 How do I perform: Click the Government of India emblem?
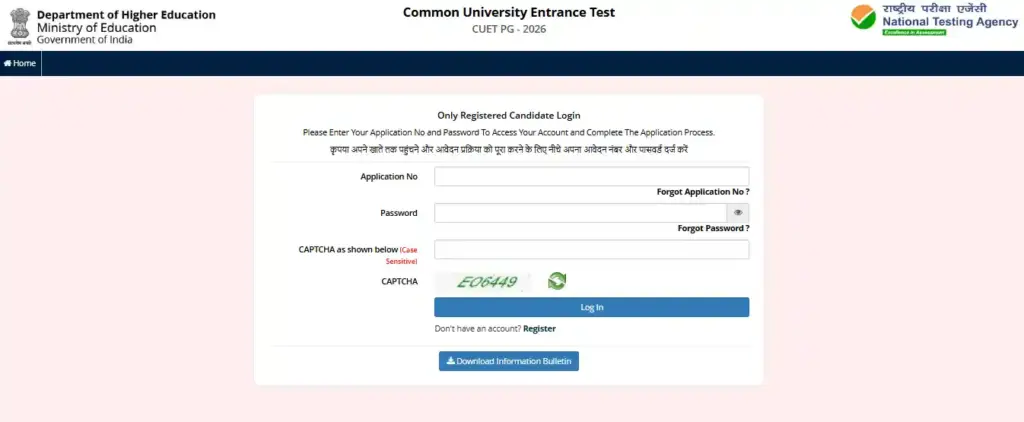(17, 22)
